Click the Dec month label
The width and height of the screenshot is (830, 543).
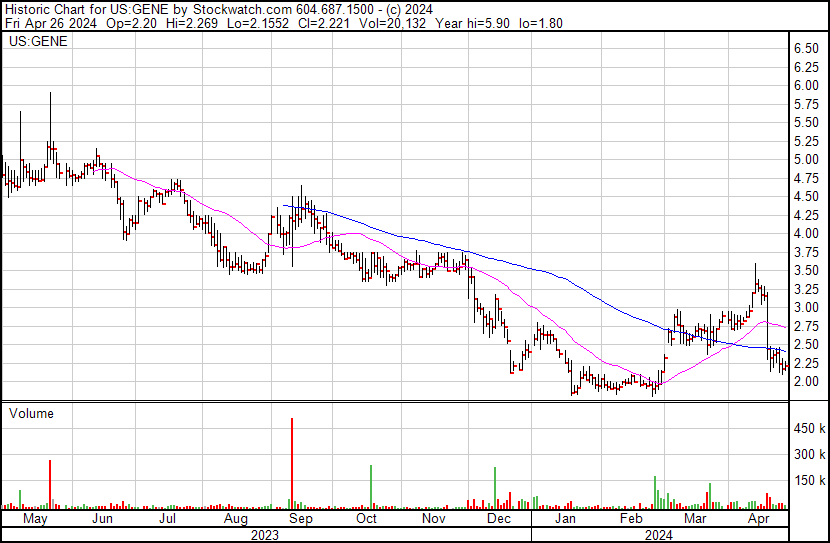(499, 519)
